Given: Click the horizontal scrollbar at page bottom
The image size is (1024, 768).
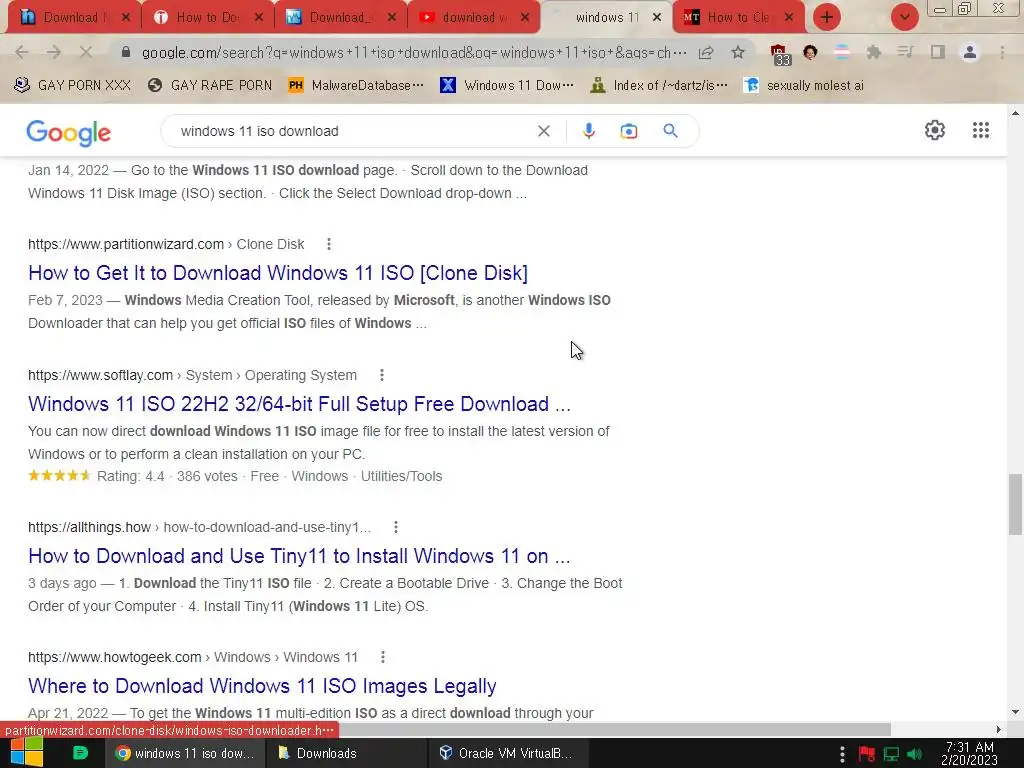Looking at the screenshot, I should click(614, 729).
